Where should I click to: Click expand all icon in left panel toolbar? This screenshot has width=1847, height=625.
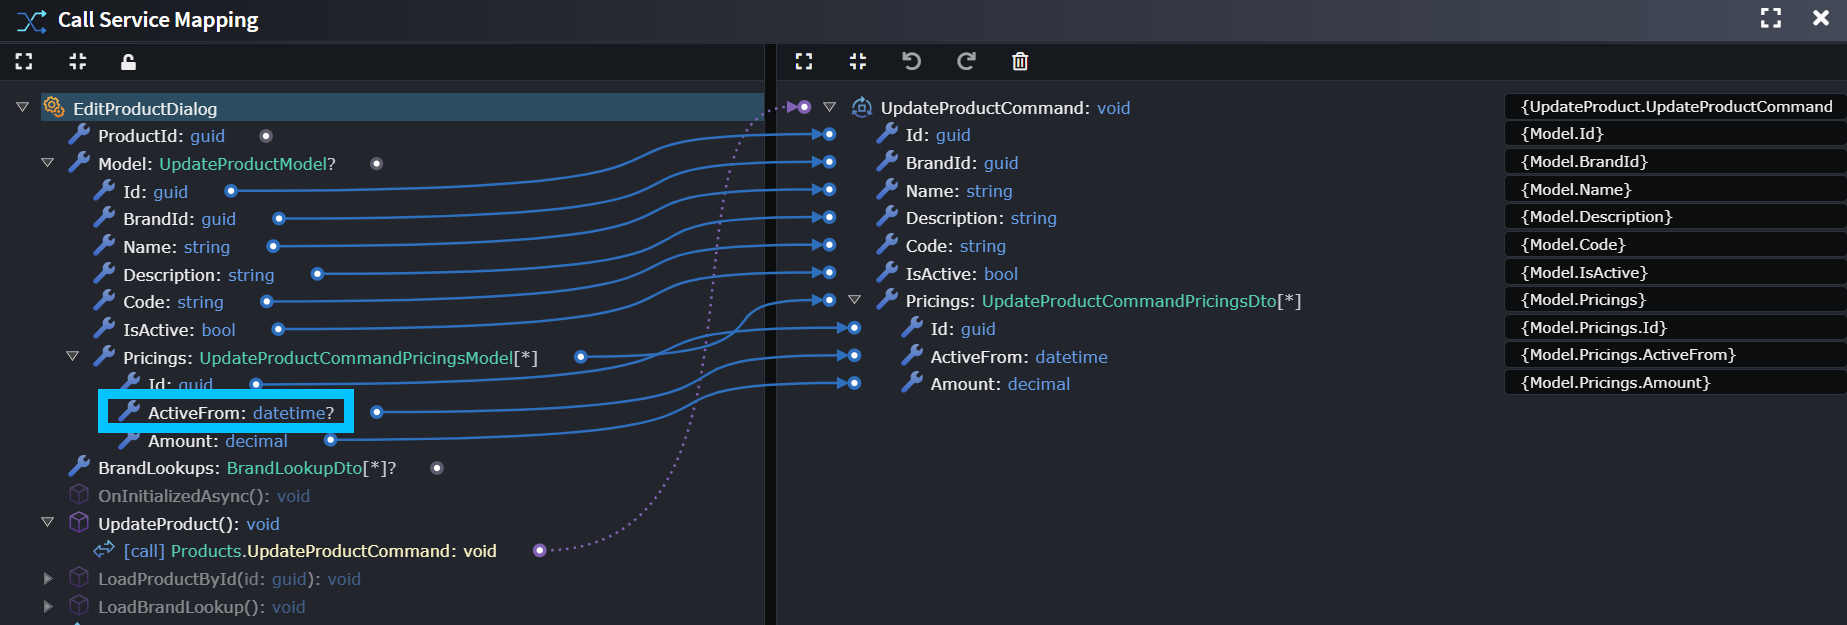[24, 62]
